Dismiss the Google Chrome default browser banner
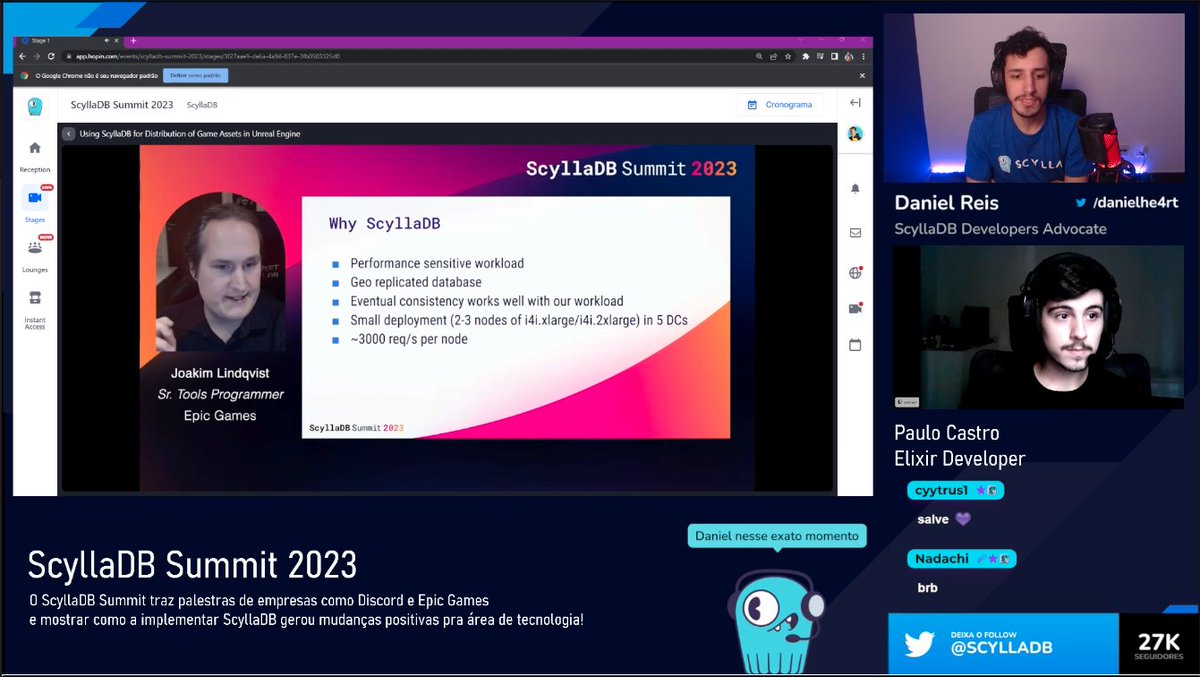This screenshot has height=677, width=1200. pos(862,74)
